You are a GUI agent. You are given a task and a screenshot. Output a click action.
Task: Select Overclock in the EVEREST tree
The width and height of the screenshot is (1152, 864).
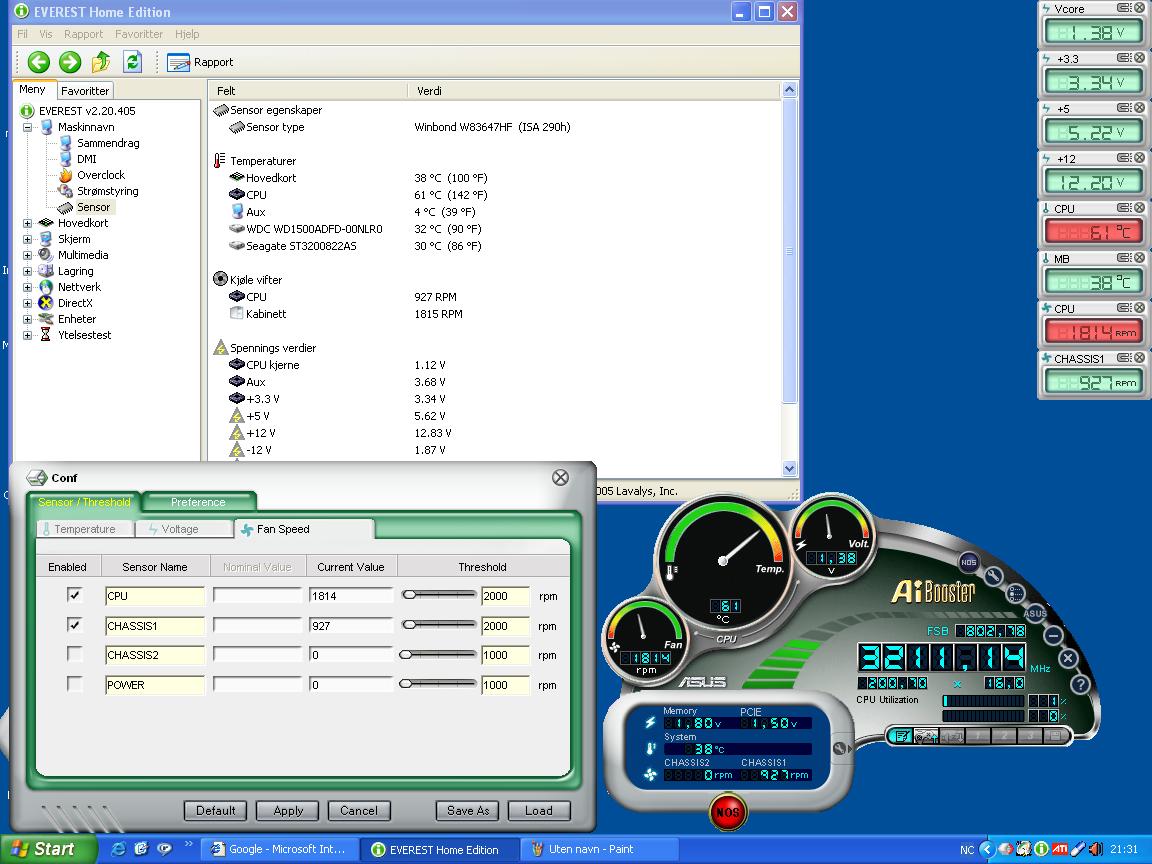[x=101, y=175]
